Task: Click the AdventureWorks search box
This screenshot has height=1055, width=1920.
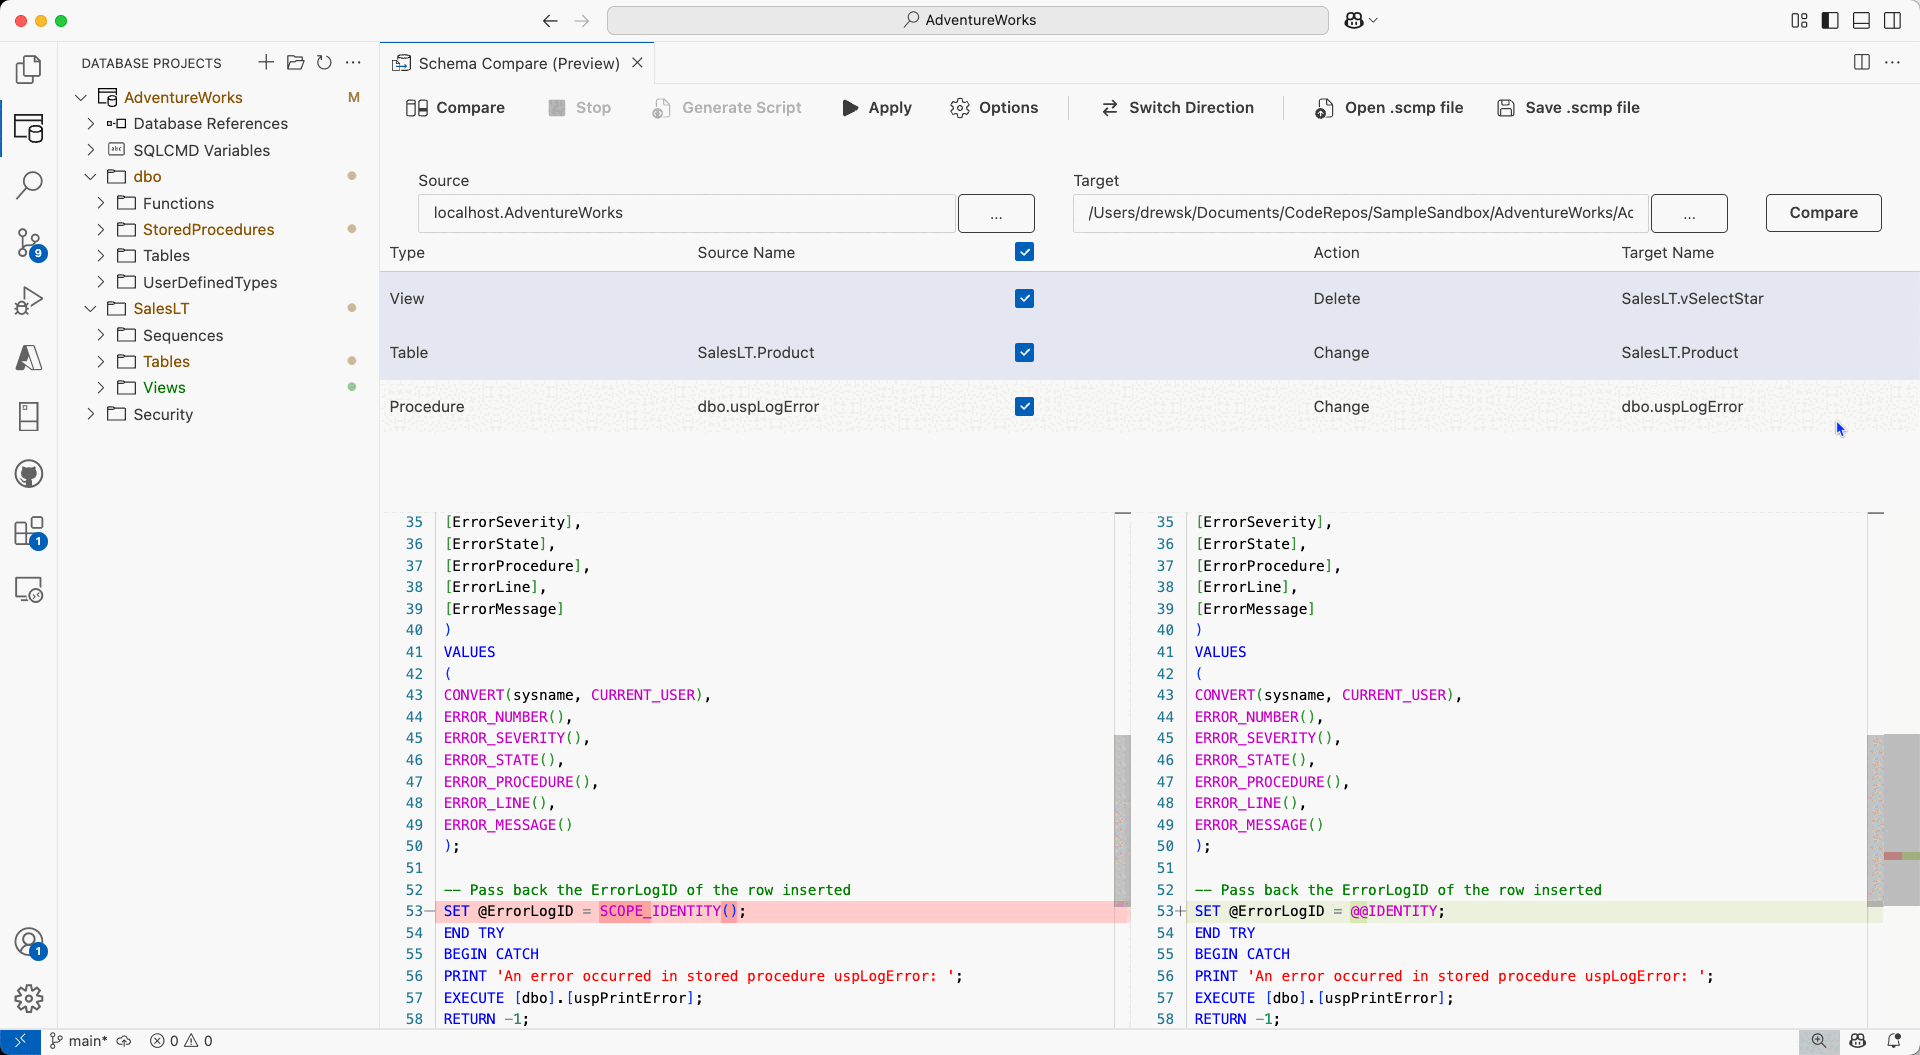Action: (966, 20)
